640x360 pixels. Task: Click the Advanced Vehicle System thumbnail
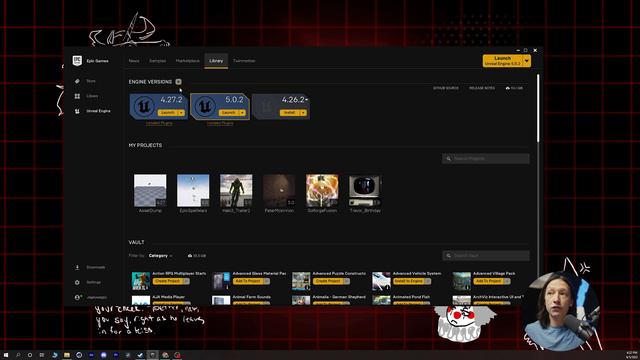pos(381,281)
